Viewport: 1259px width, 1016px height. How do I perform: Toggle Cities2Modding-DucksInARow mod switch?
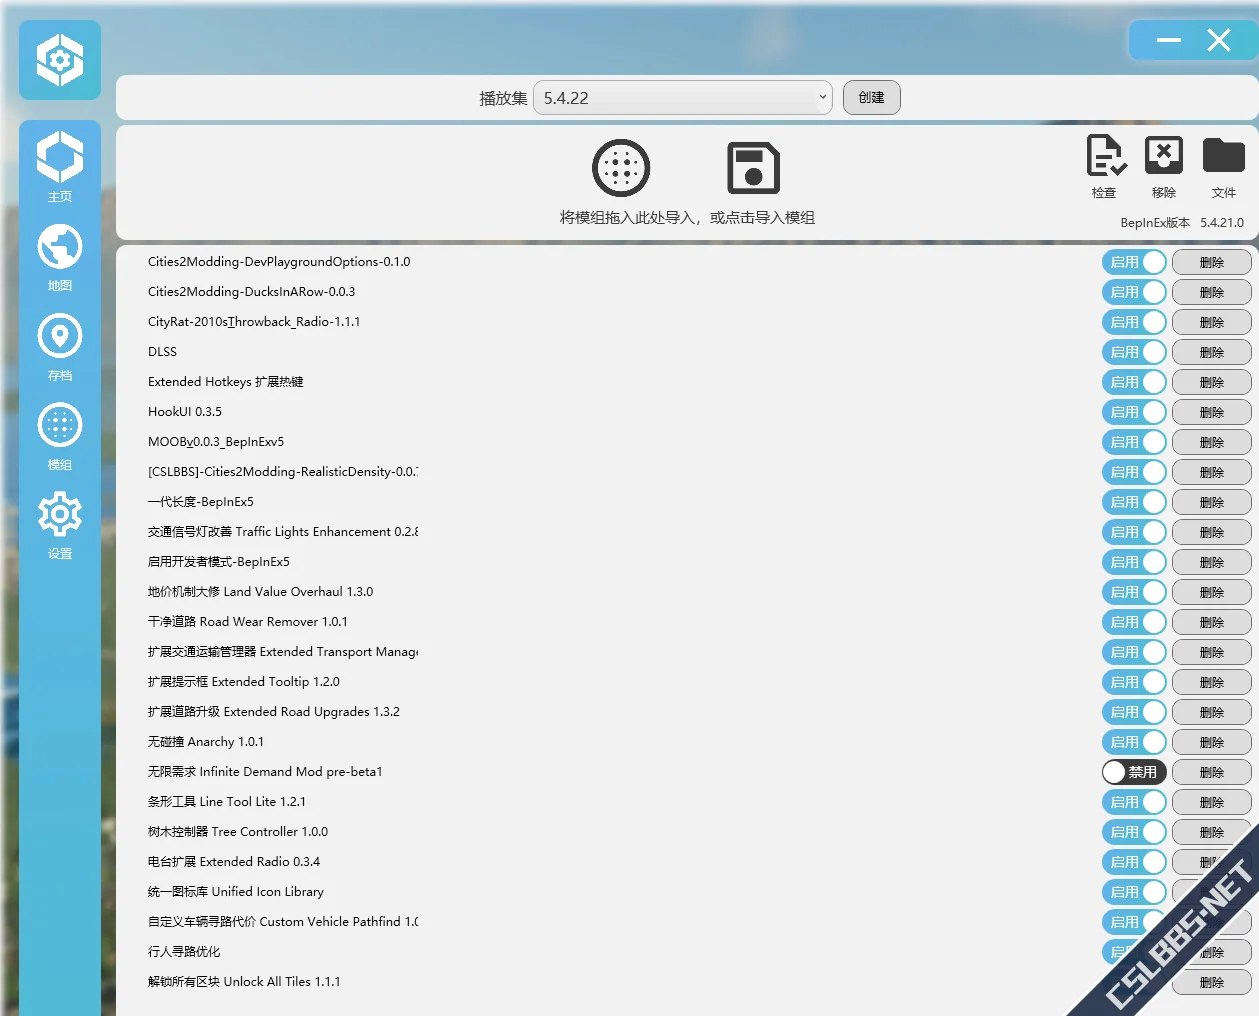point(1135,292)
